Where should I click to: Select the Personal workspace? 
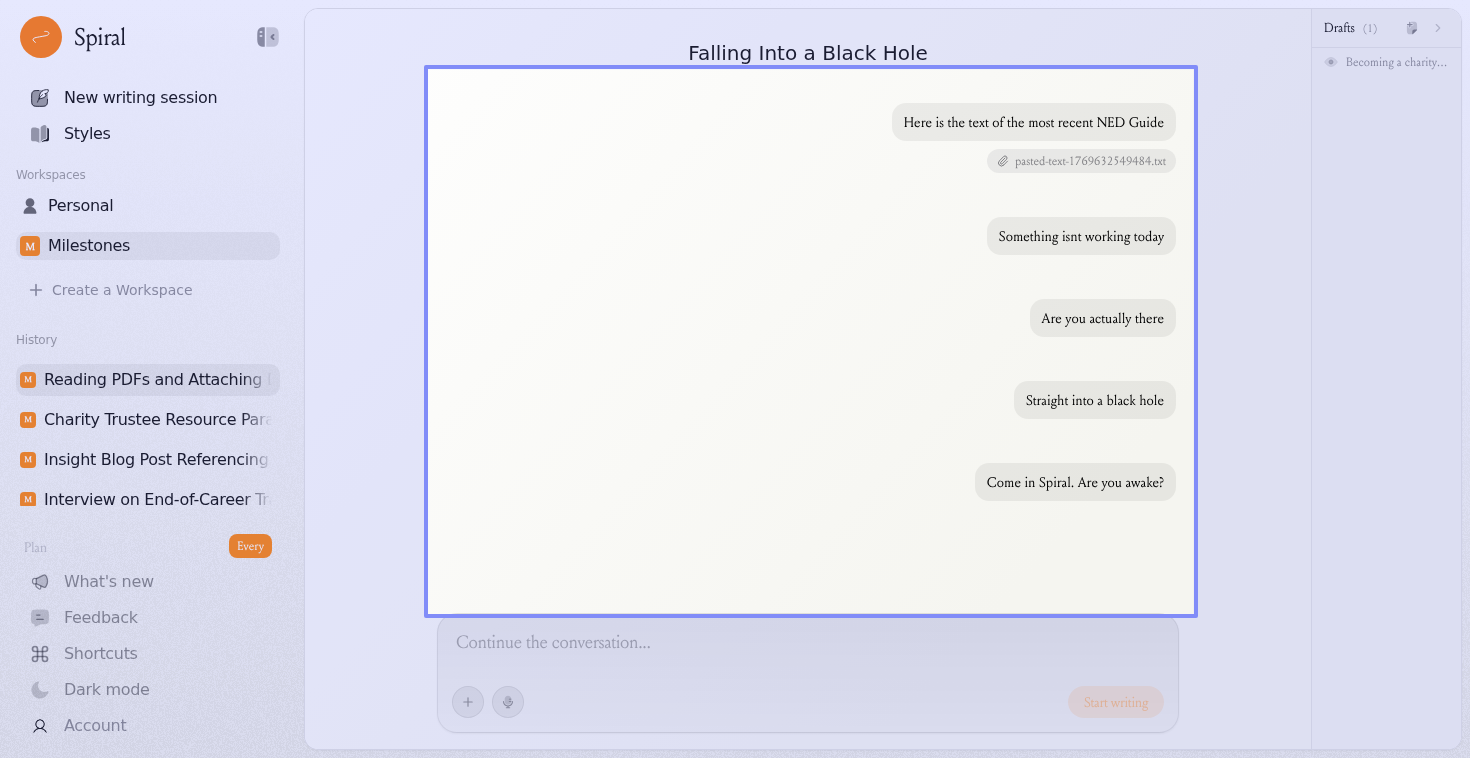[x=80, y=205]
